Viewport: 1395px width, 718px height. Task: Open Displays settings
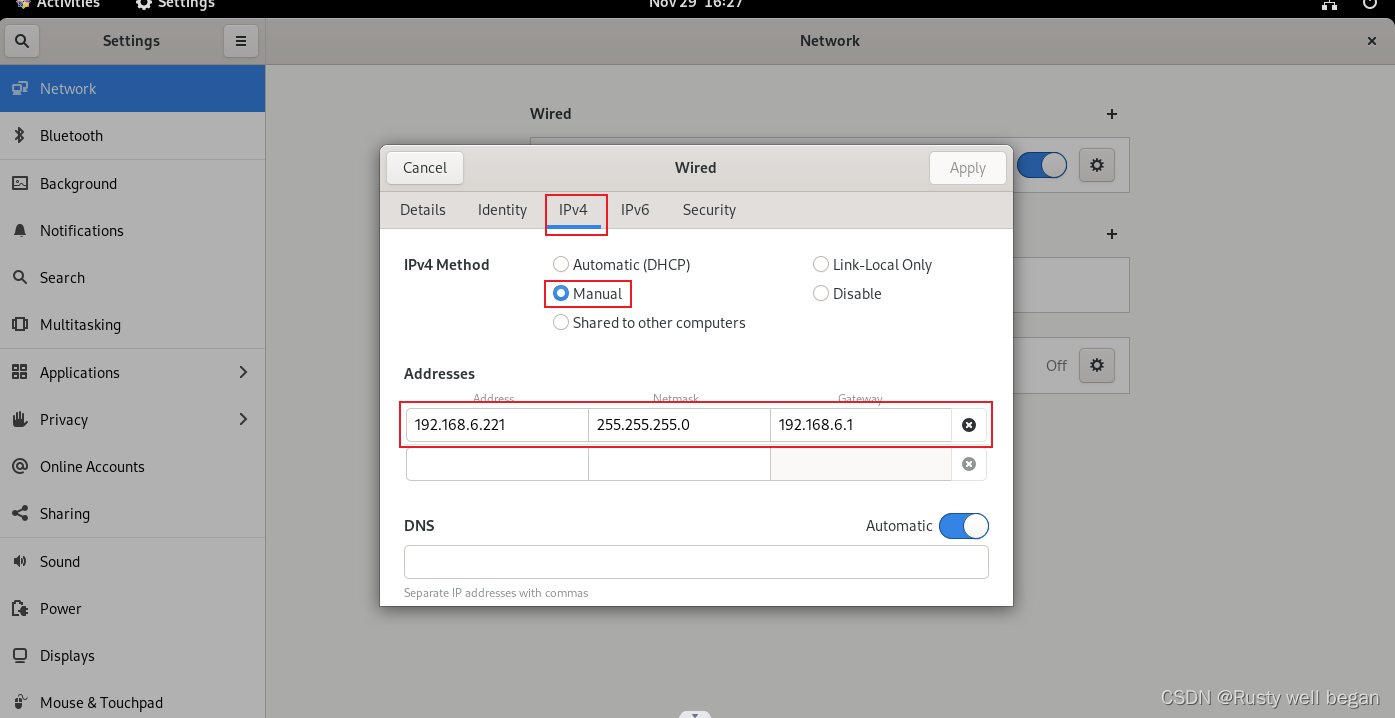[x=132, y=656]
